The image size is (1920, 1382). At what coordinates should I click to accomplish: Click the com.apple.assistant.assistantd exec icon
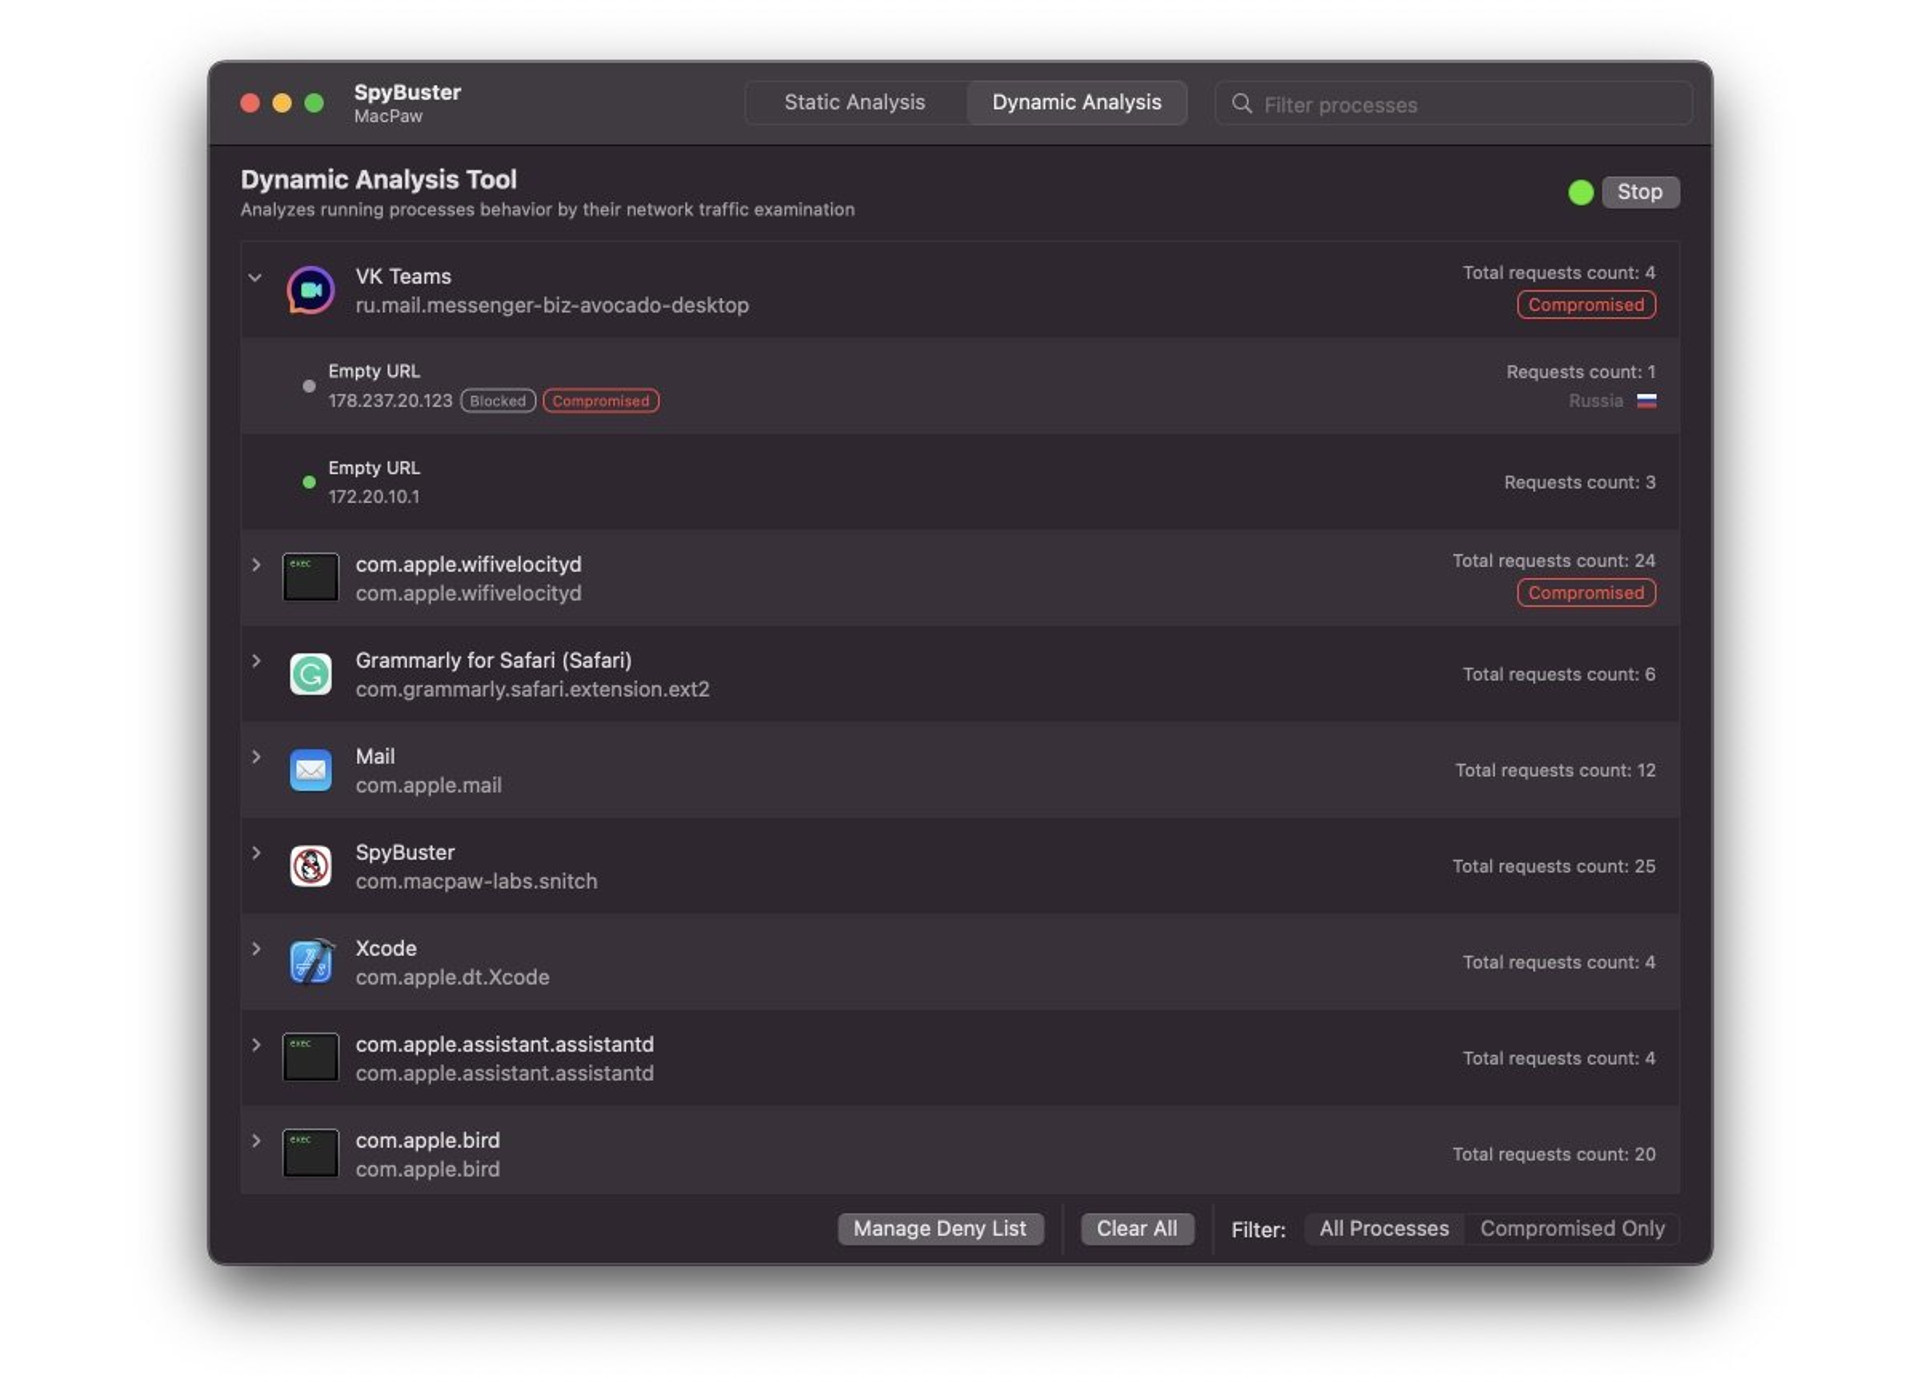click(x=310, y=1057)
